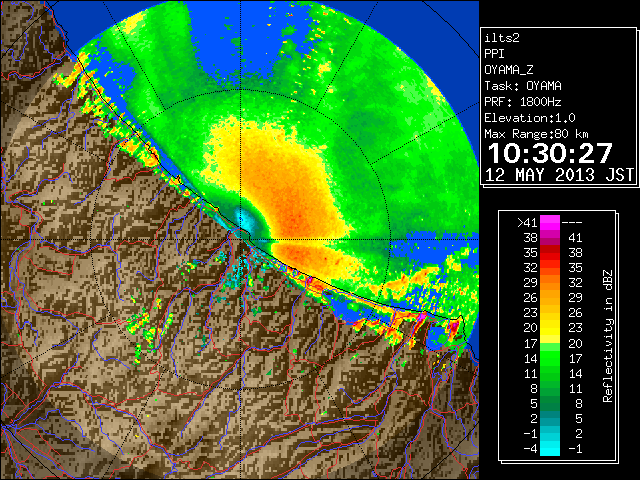
Task: Click the 10:30:27 timestamp
Action: pos(550,153)
